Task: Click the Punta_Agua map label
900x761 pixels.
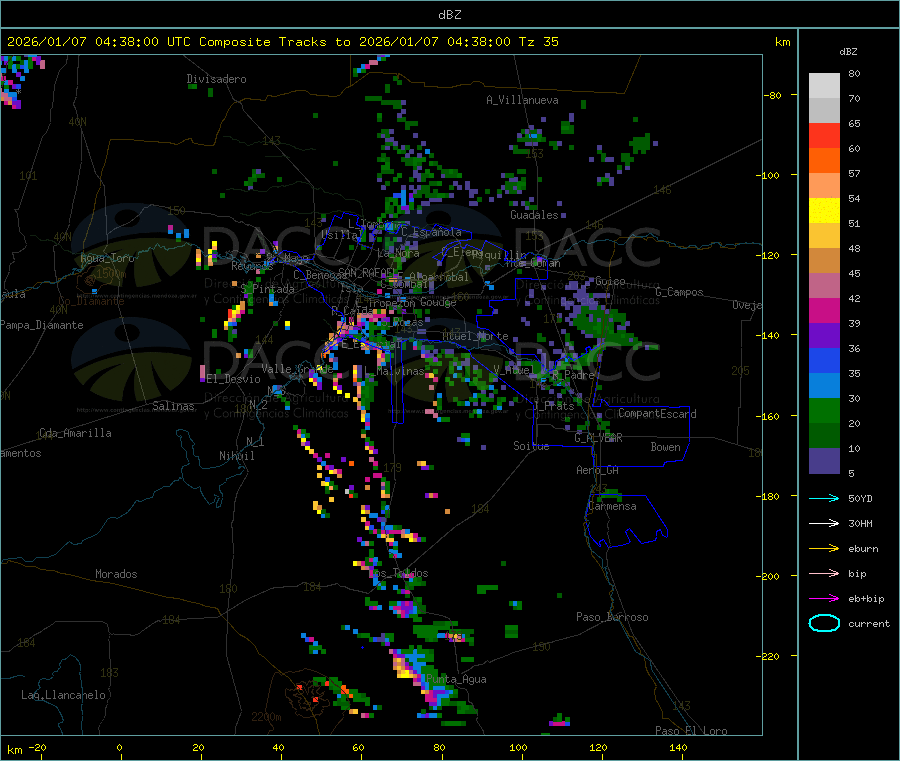Action: point(456,679)
